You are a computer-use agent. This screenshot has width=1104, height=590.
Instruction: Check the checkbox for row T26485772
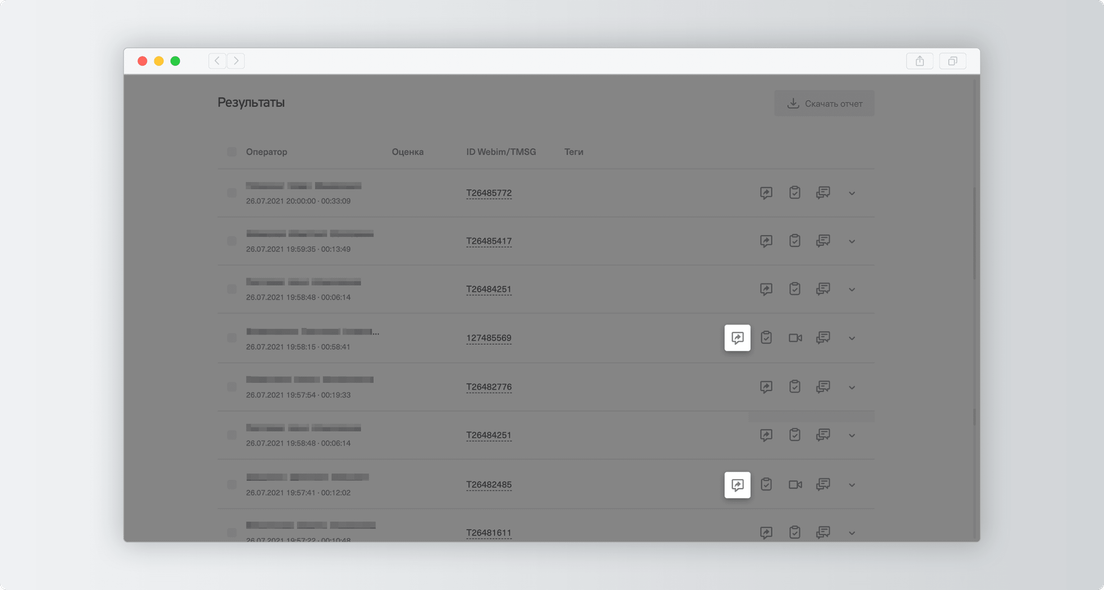click(x=232, y=192)
